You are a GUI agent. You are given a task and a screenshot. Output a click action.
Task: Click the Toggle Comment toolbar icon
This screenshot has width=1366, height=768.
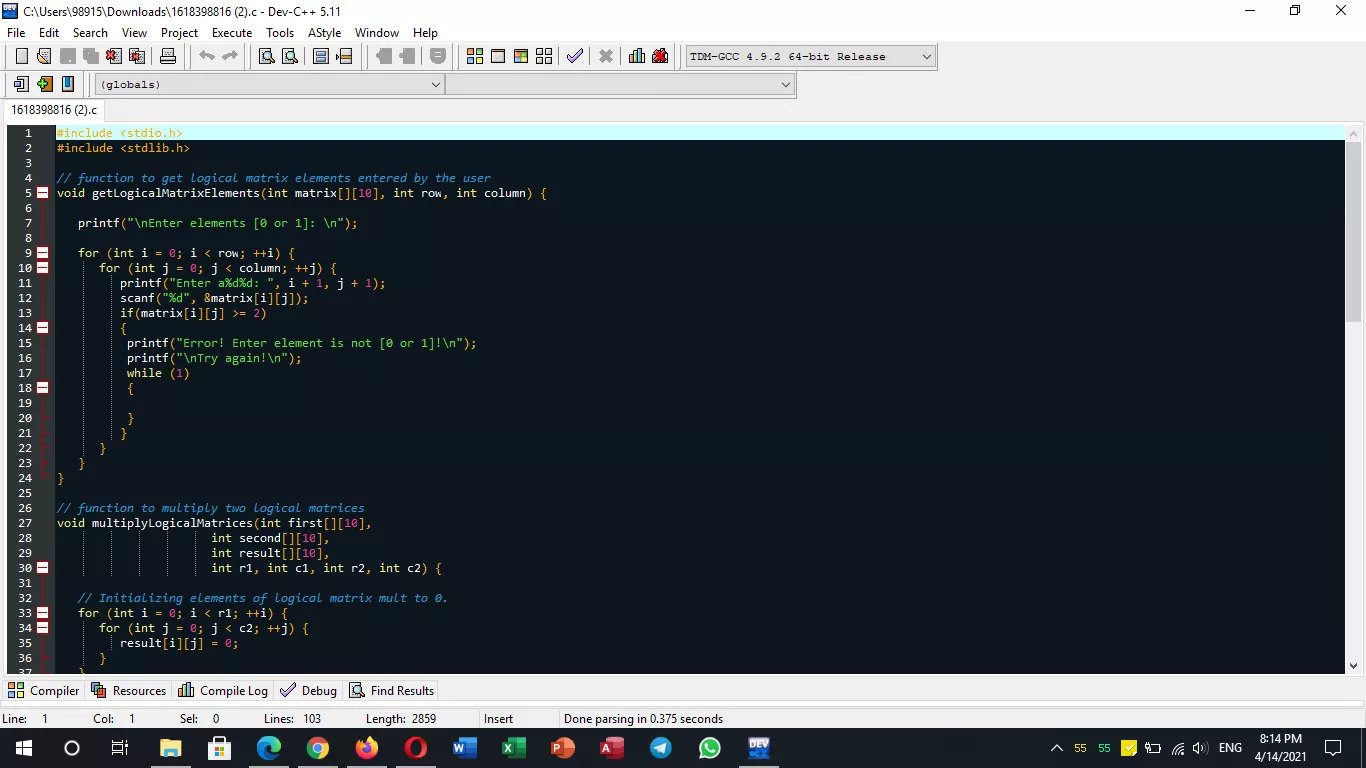[x=438, y=56]
